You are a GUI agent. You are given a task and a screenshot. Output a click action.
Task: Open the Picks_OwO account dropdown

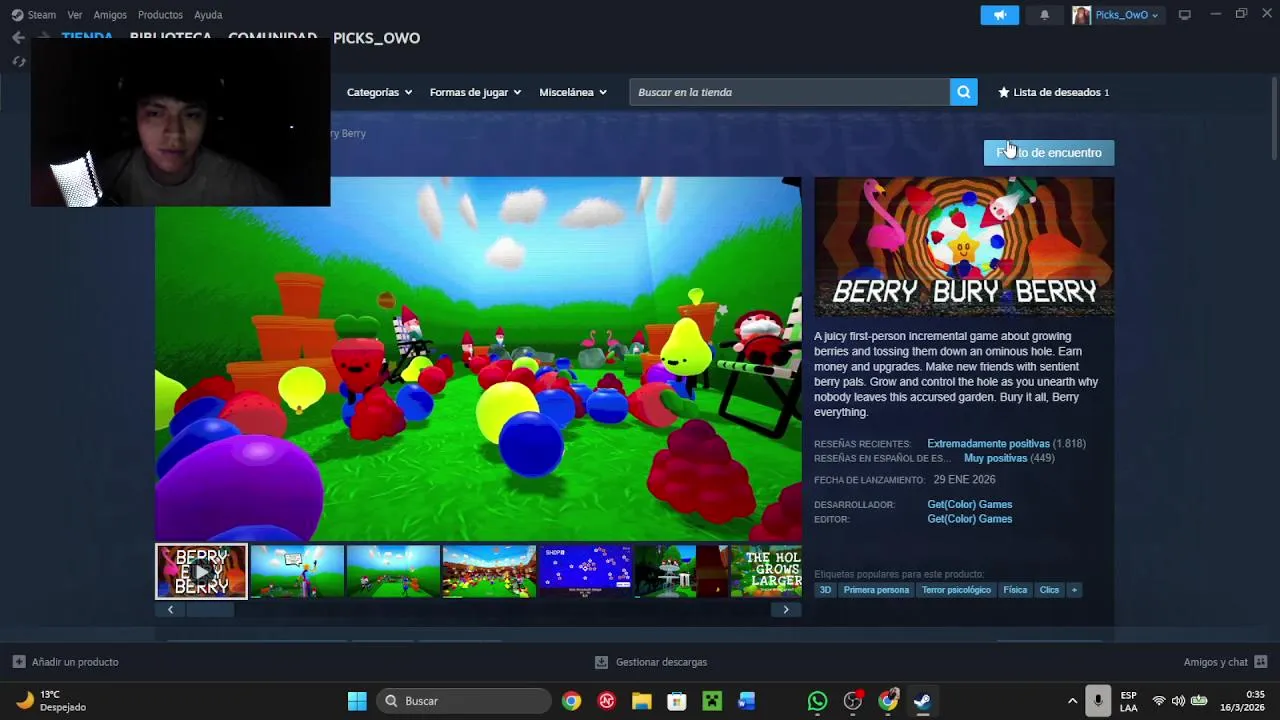pyautogui.click(x=1127, y=15)
